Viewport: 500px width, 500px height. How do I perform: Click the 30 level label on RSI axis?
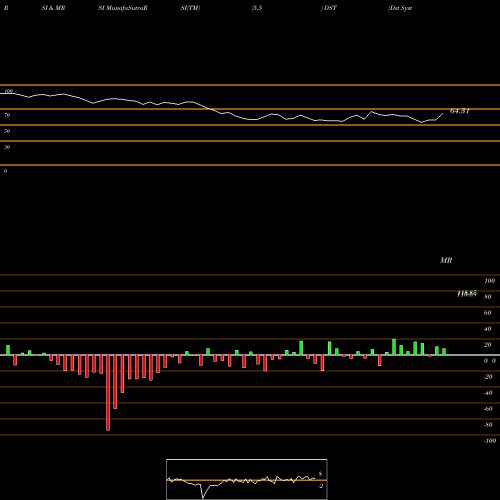click(7, 147)
